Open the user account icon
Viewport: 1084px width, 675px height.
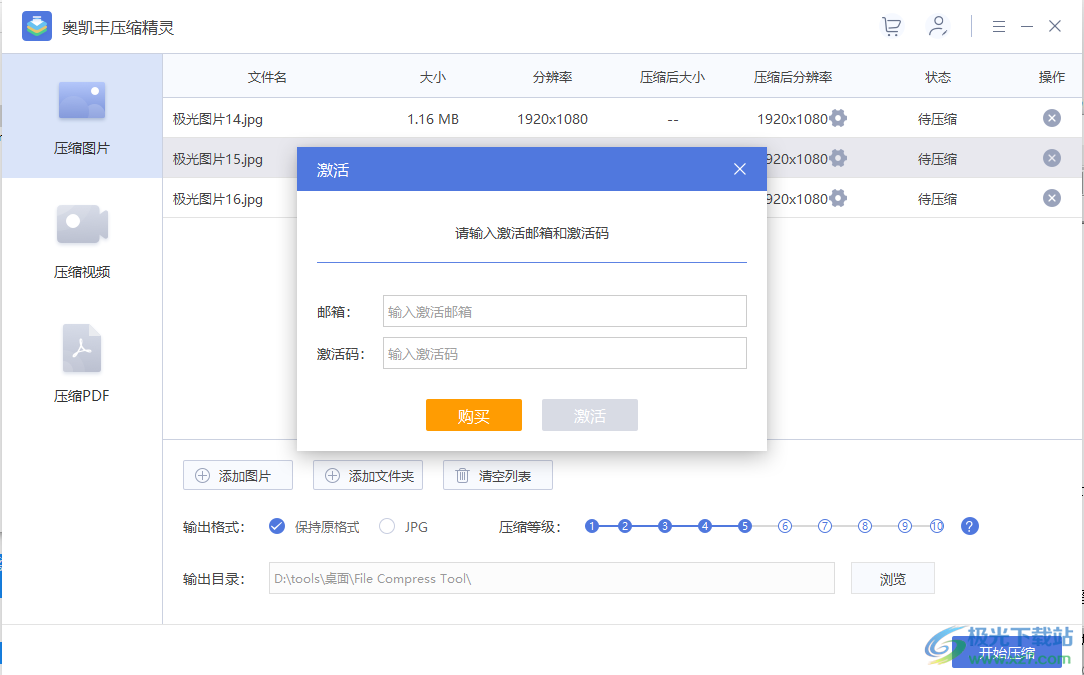[x=937, y=26]
